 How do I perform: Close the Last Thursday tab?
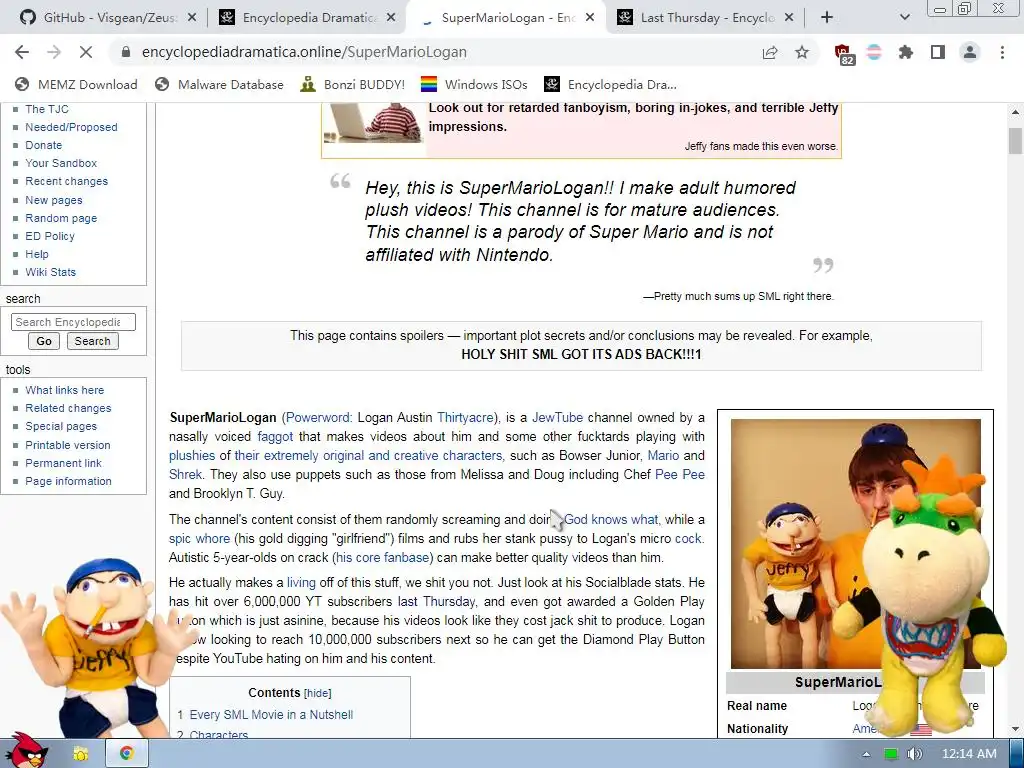click(x=789, y=18)
